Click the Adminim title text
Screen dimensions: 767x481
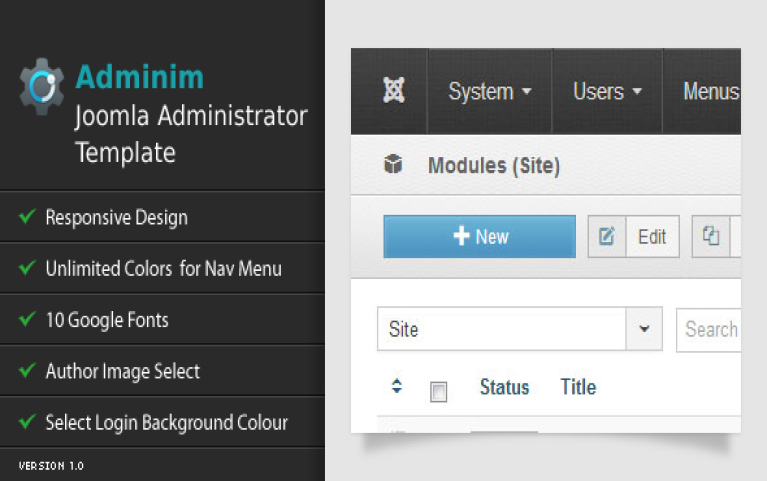click(x=139, y=77)
